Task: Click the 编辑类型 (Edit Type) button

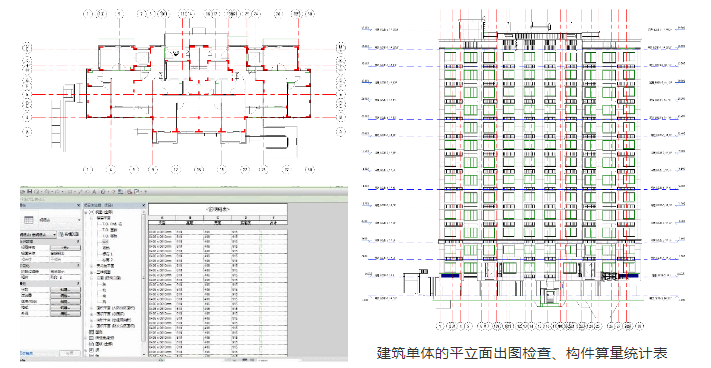Action: point(69,234)
